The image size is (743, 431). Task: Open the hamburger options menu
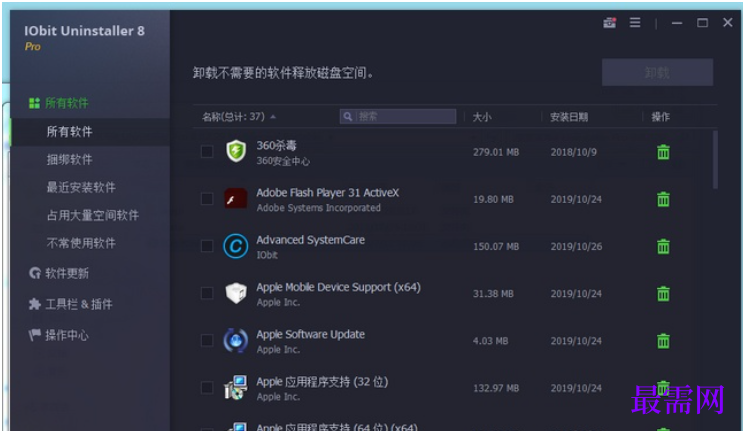pos(635,22)
